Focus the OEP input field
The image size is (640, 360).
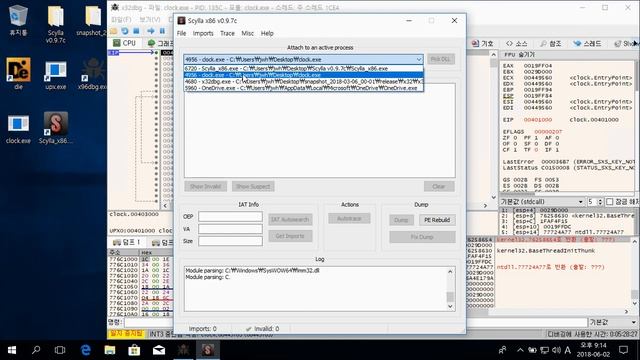(230, 216)
